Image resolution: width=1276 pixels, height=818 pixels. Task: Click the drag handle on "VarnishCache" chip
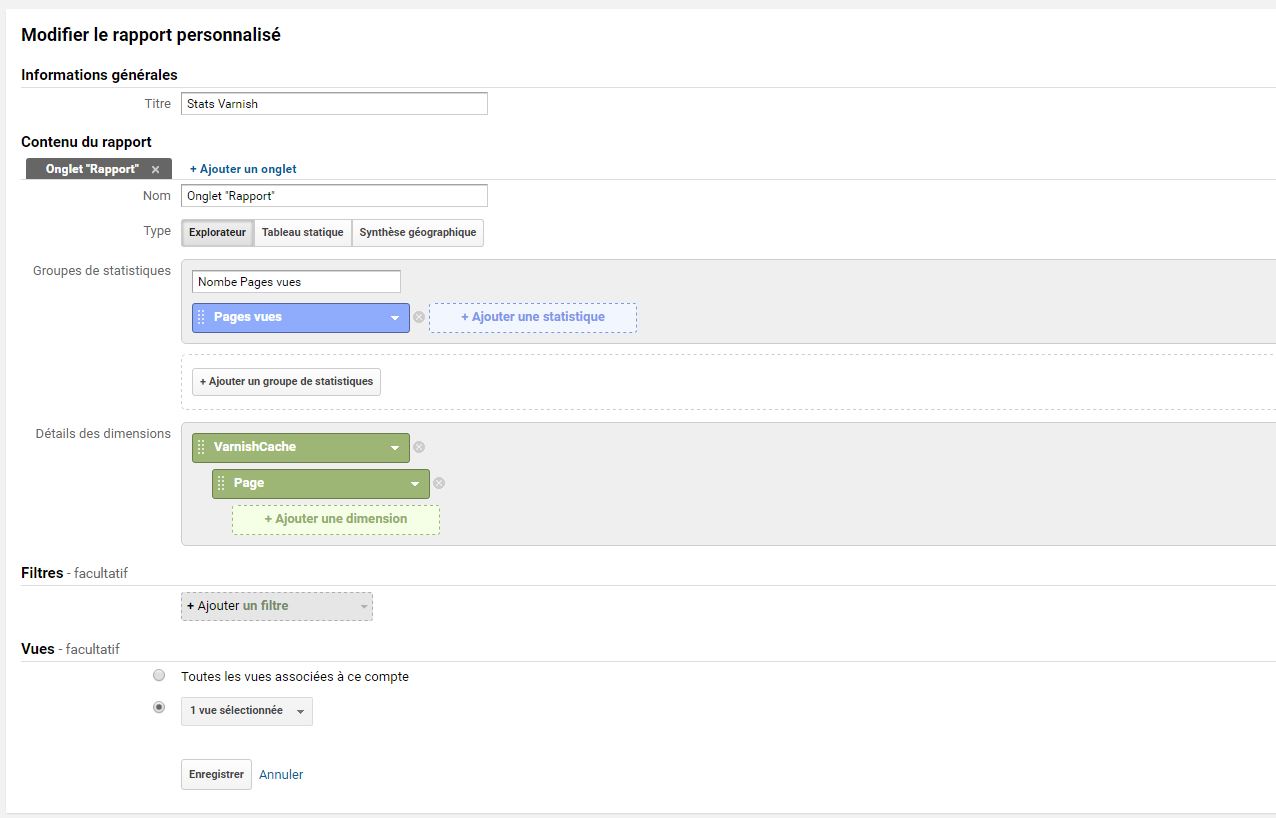(x=201, y=447)
